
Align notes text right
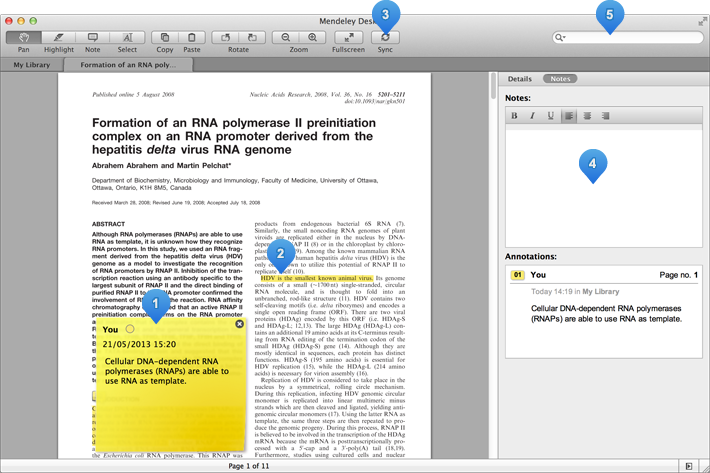(605, 116)
